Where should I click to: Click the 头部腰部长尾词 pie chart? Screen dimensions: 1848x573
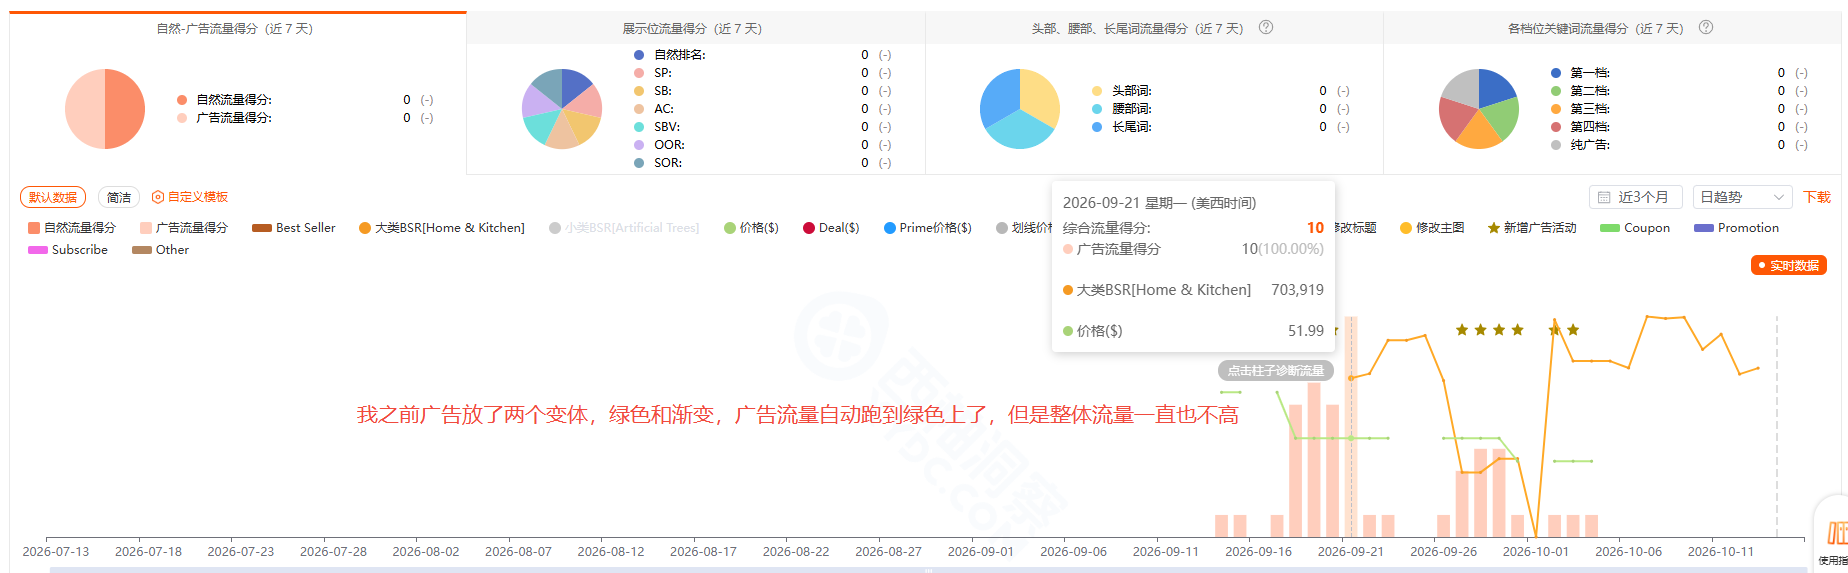coord(1020,109)
